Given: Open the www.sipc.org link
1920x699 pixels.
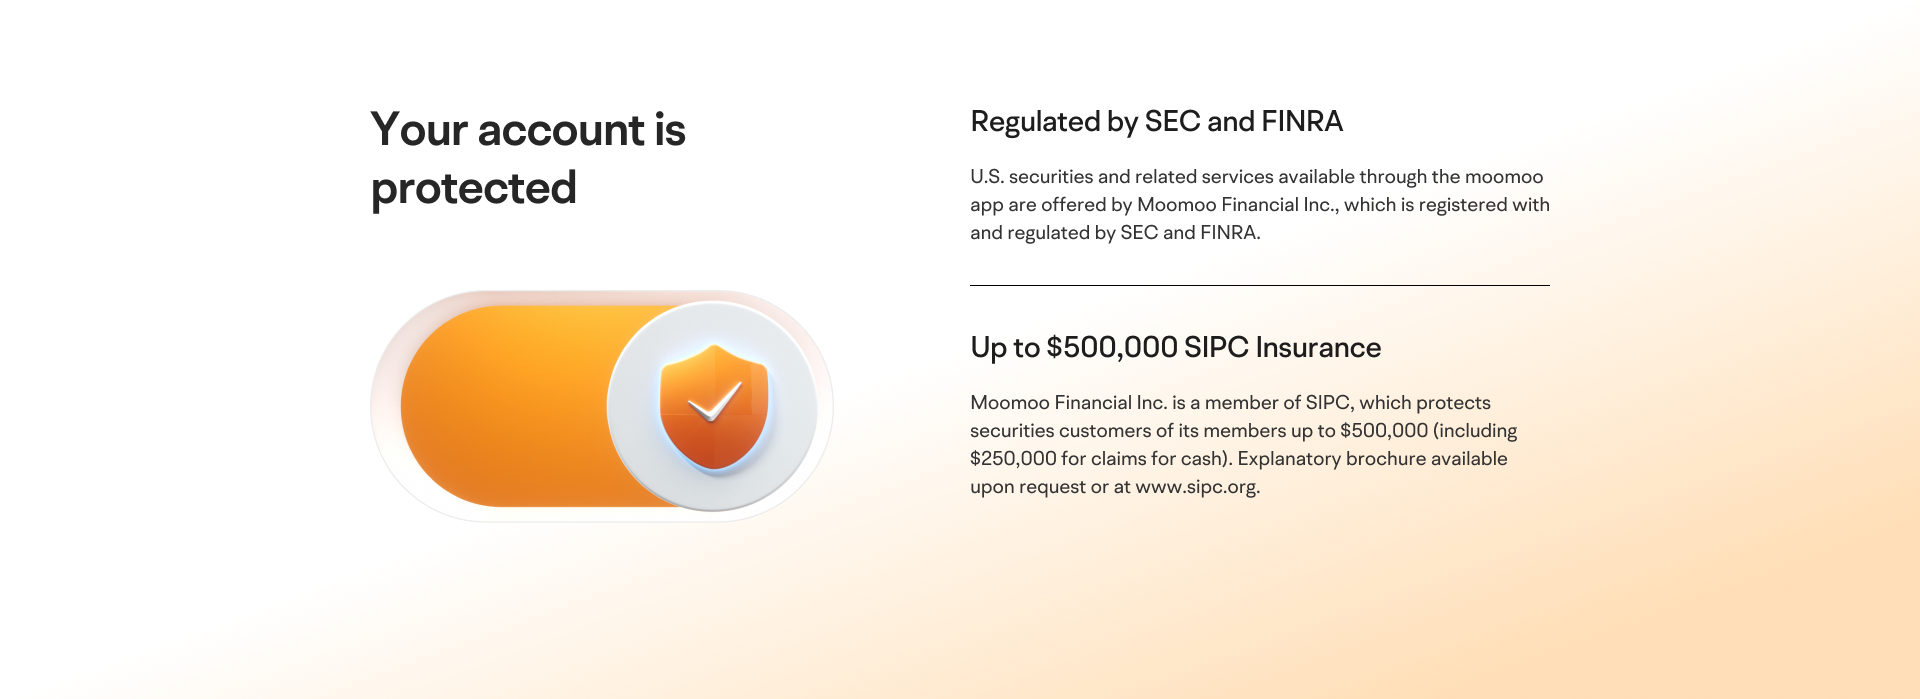Looking at the screenshot, I should pyautogui.click(x=1196, y=487).
